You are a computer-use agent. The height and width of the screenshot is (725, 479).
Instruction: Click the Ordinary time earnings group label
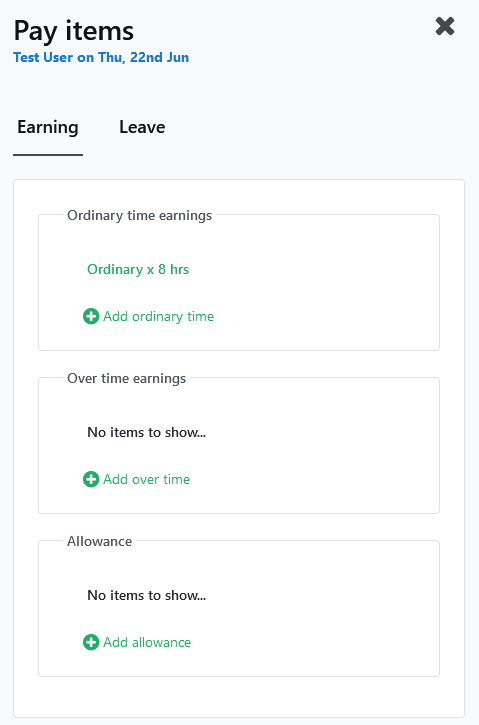139,215
